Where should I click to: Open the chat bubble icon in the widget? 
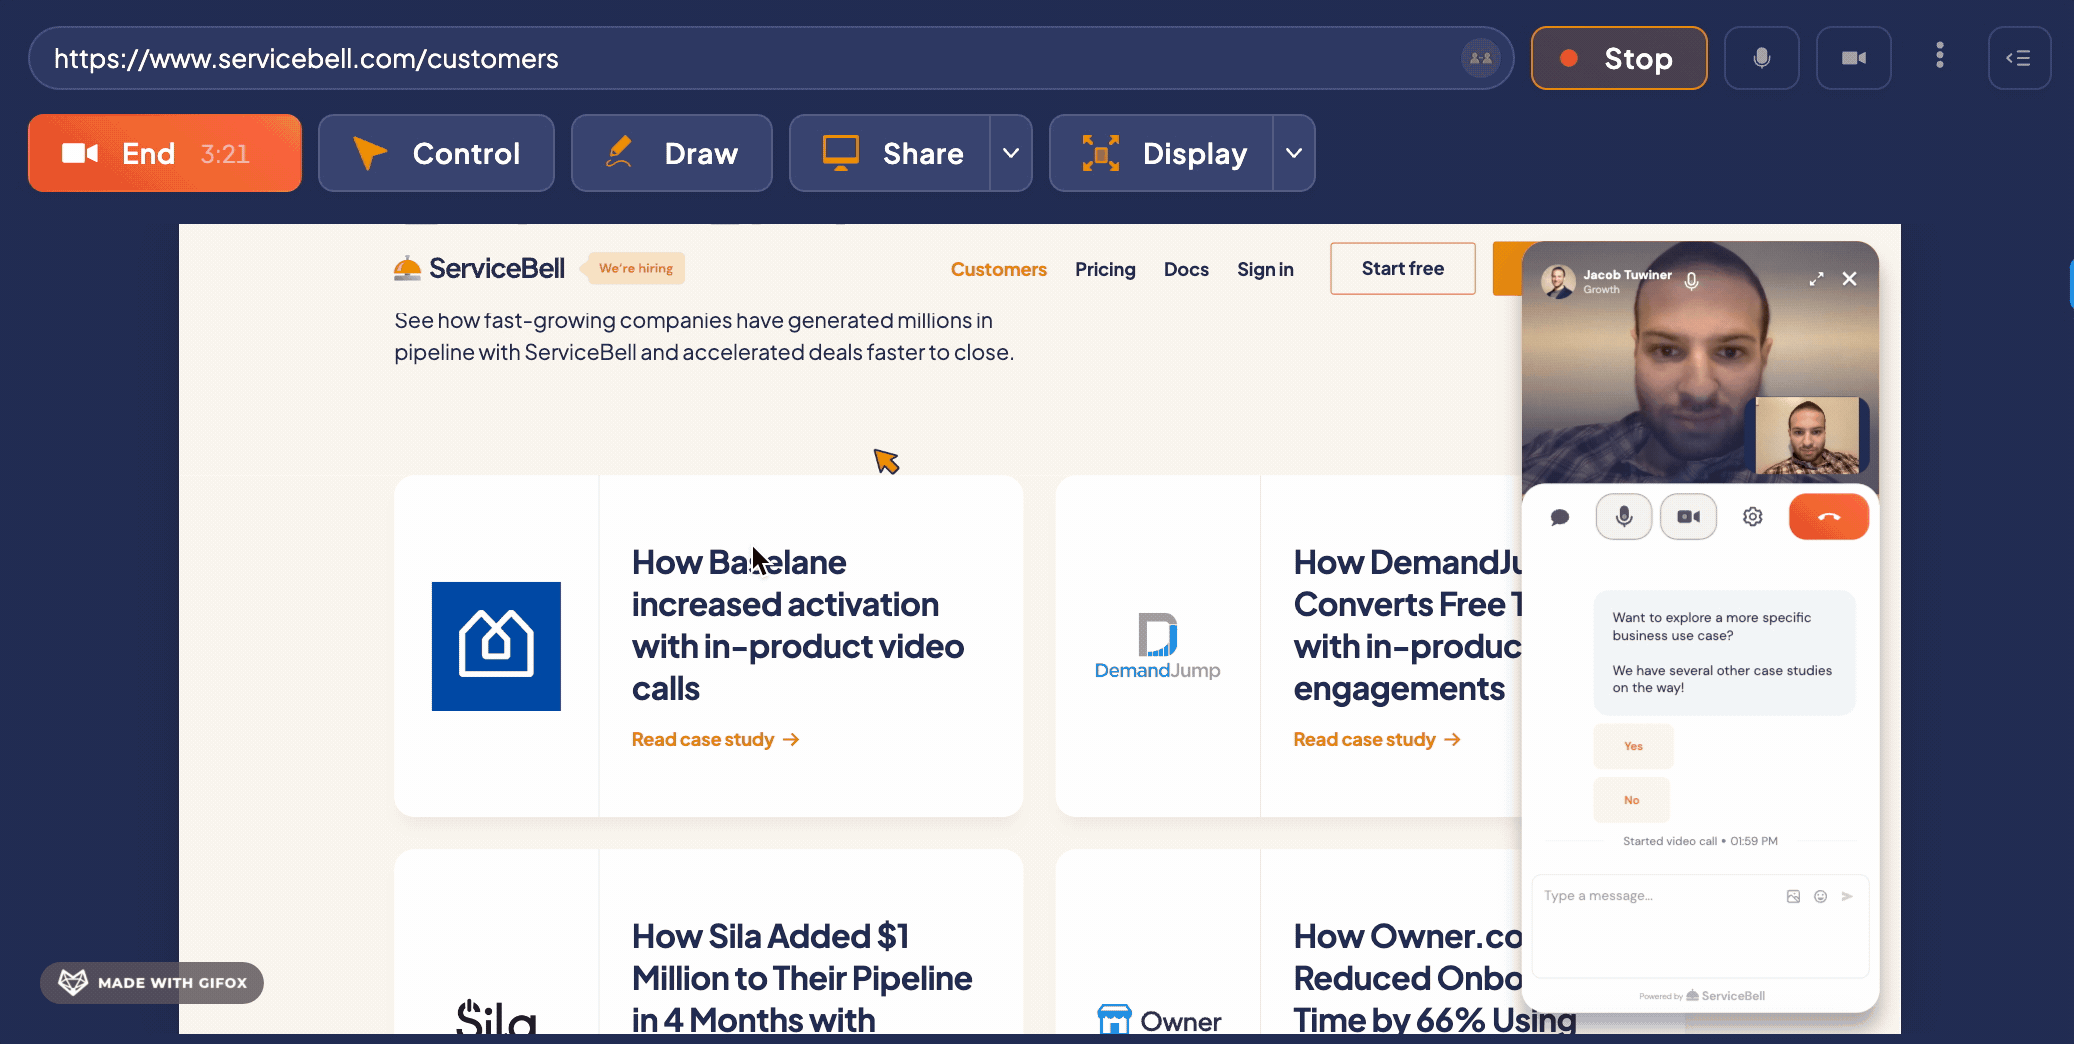1559,517
